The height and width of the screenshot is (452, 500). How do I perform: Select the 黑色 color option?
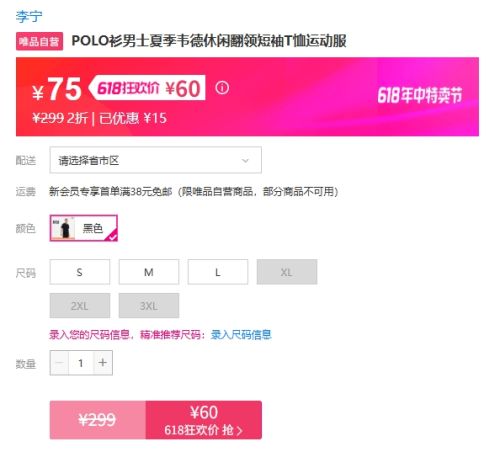[84, 228]
